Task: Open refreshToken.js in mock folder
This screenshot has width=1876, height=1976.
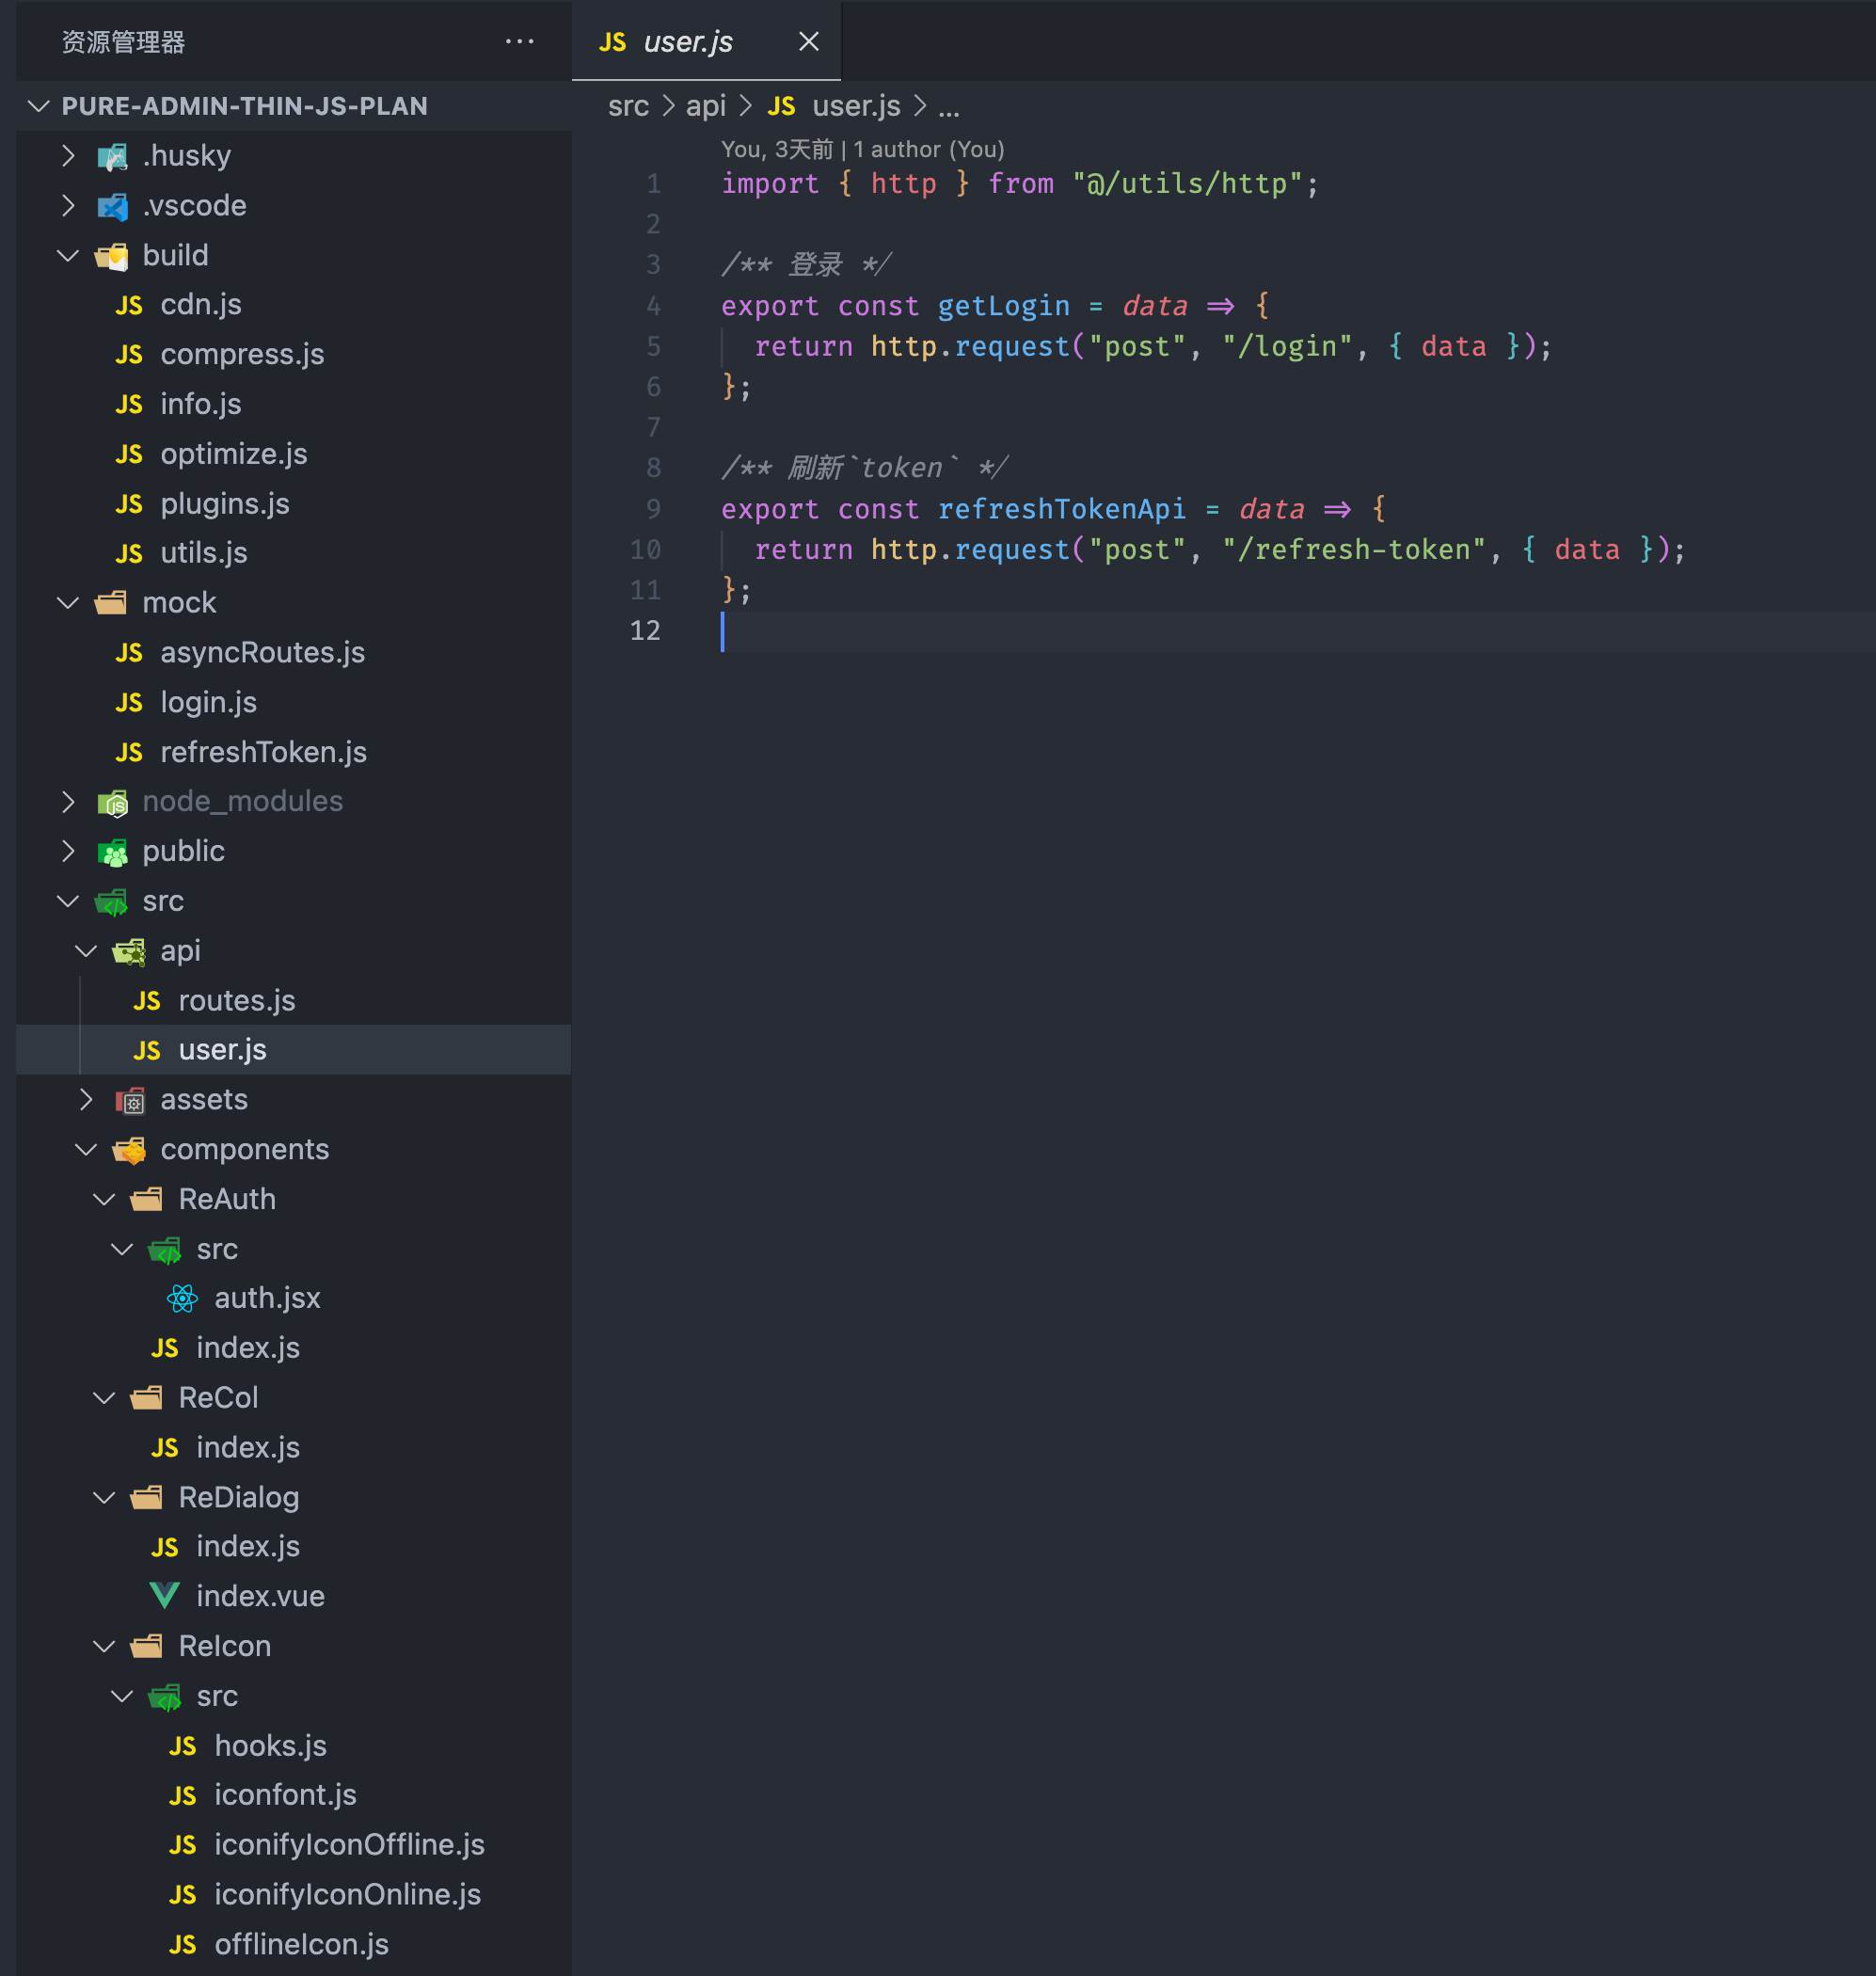Action: 263,752
